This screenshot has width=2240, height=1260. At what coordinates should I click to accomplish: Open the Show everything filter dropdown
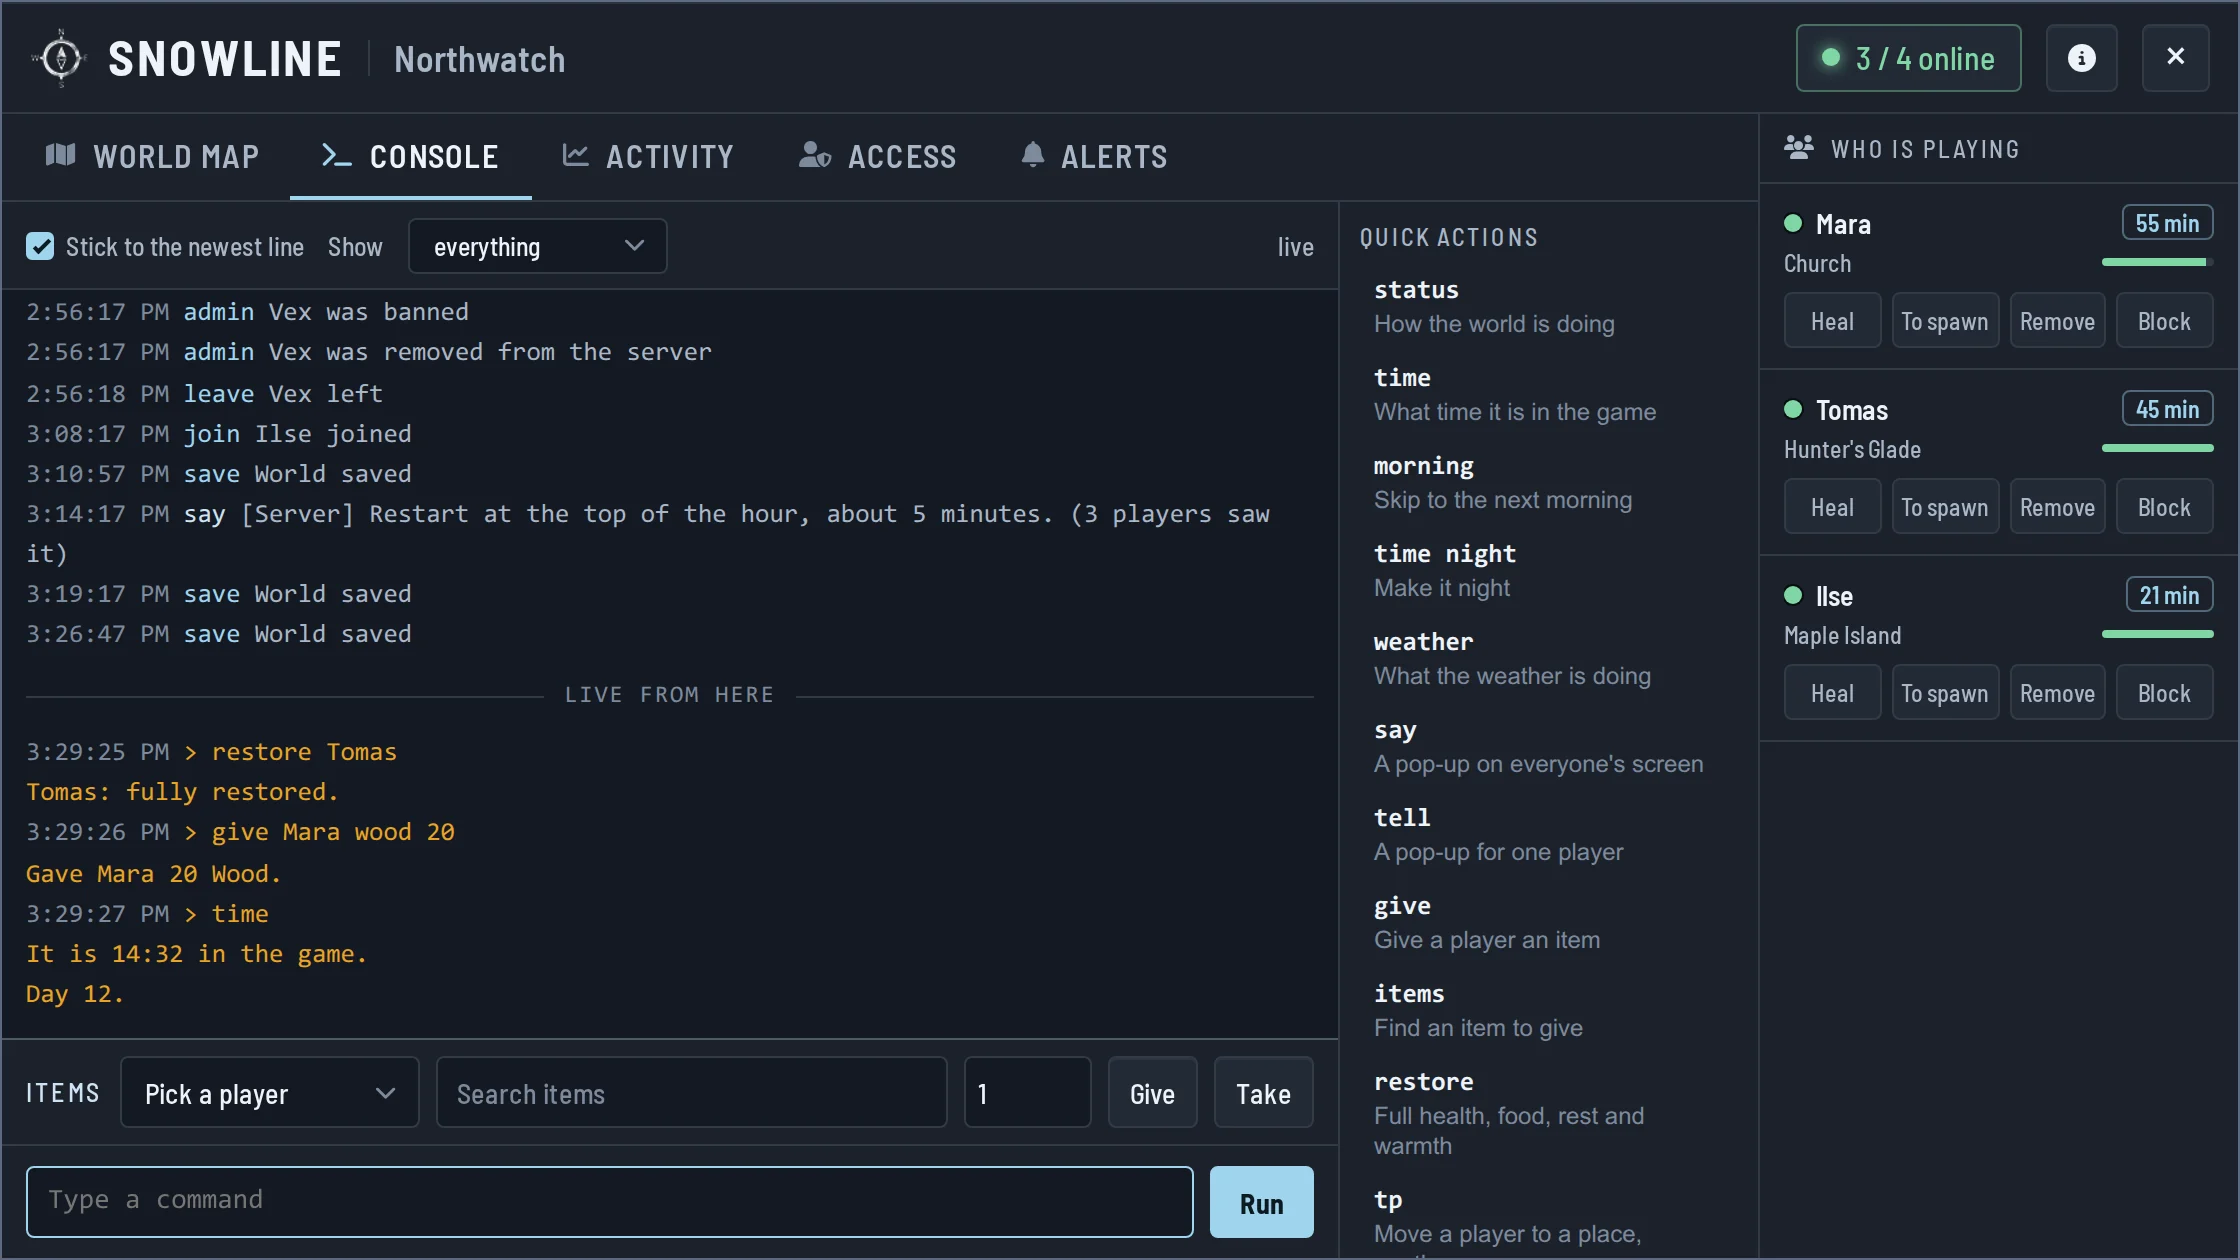tap(538, 246)
